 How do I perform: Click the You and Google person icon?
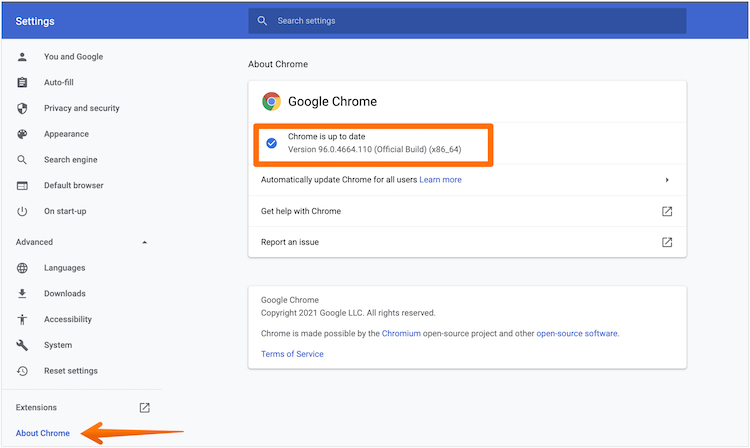(22, 57)
